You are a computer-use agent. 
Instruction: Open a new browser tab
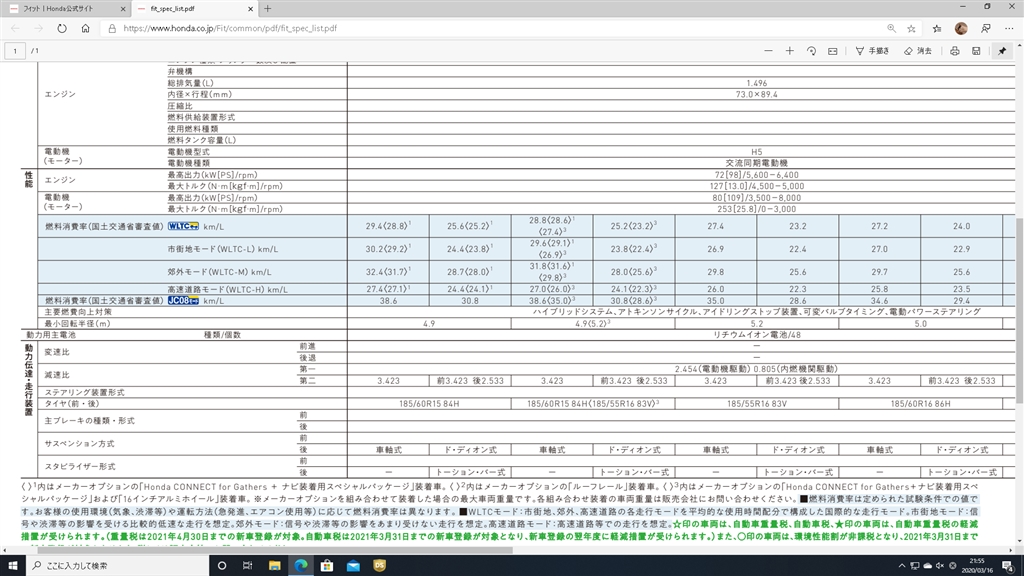point(268,9)
